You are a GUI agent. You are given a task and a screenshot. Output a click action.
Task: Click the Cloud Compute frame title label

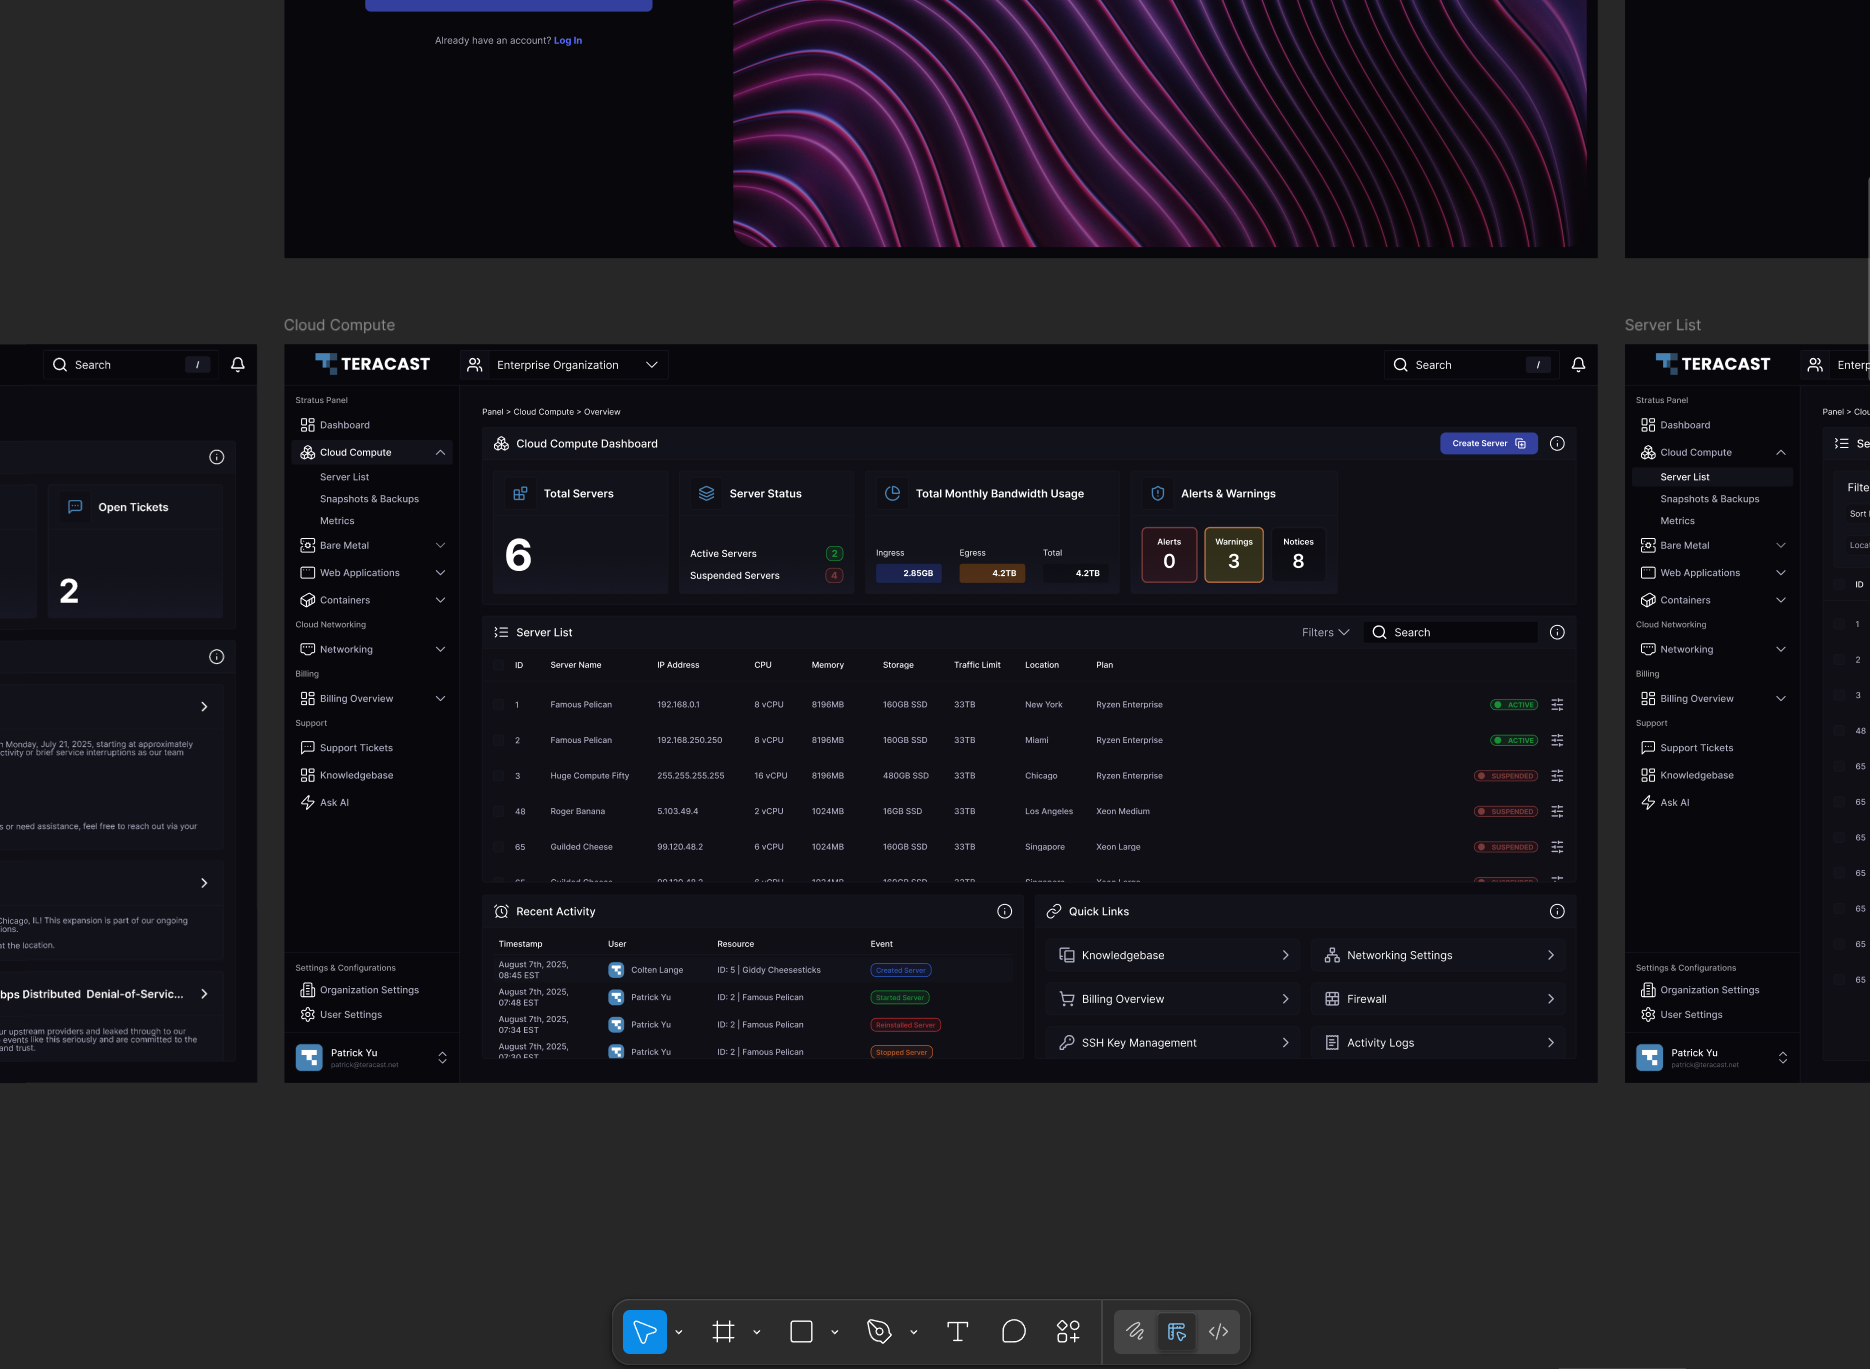coord(339,325)
